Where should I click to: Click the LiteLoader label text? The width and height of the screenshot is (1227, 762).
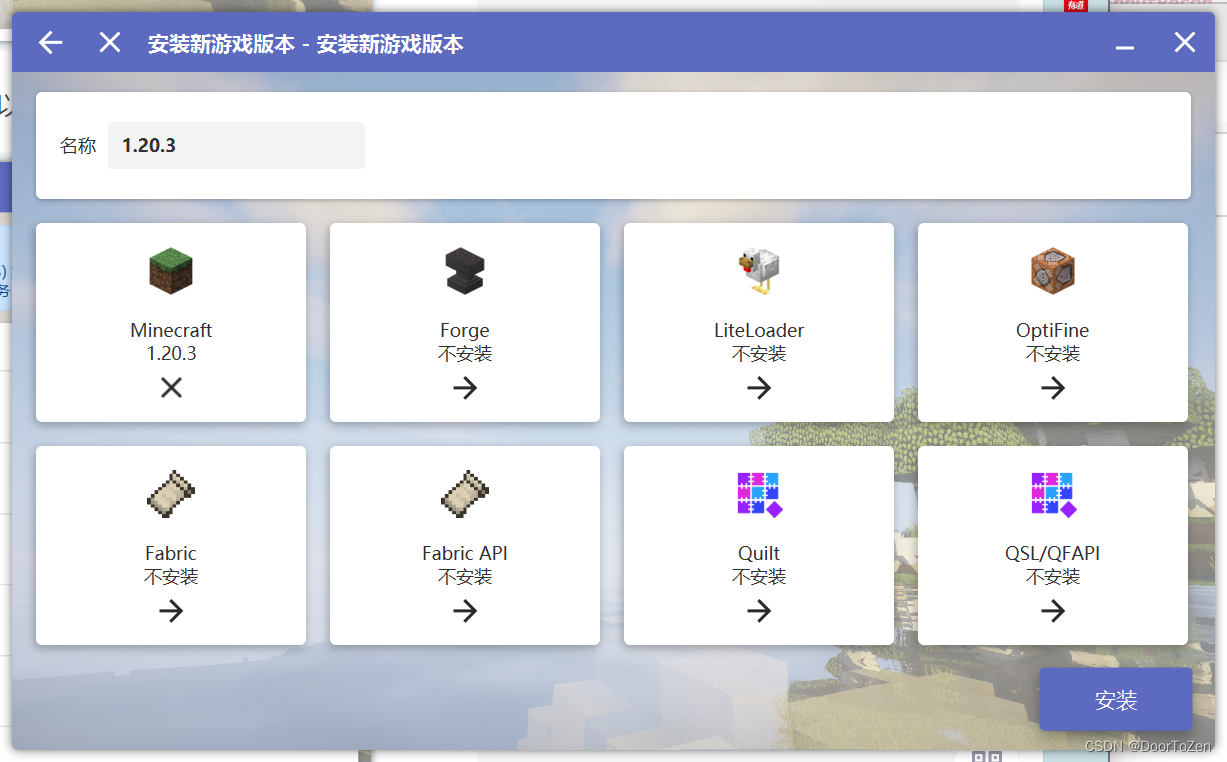tap(759, 330)
